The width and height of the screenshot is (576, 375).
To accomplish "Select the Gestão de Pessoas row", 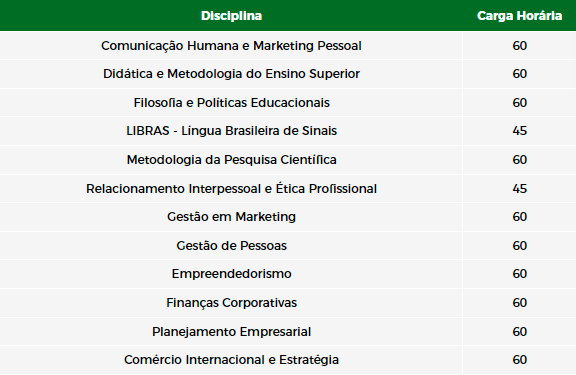I will click(288, 245).
